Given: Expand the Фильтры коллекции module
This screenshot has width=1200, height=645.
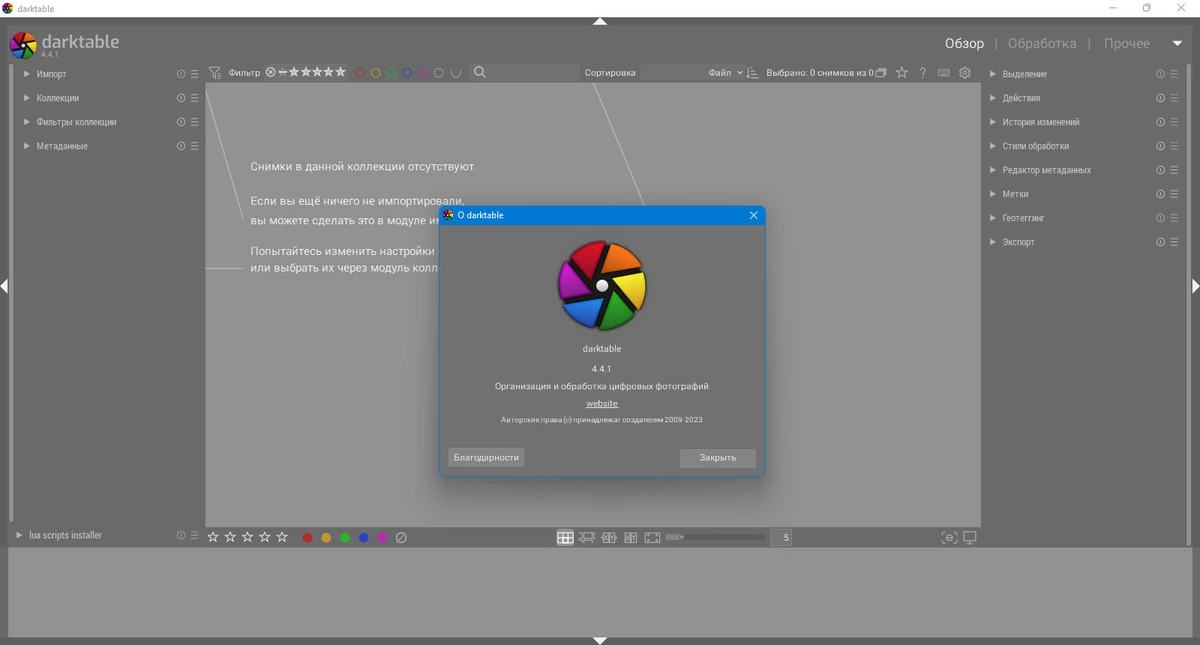Looking at the screenshot, I should (27, 122).
